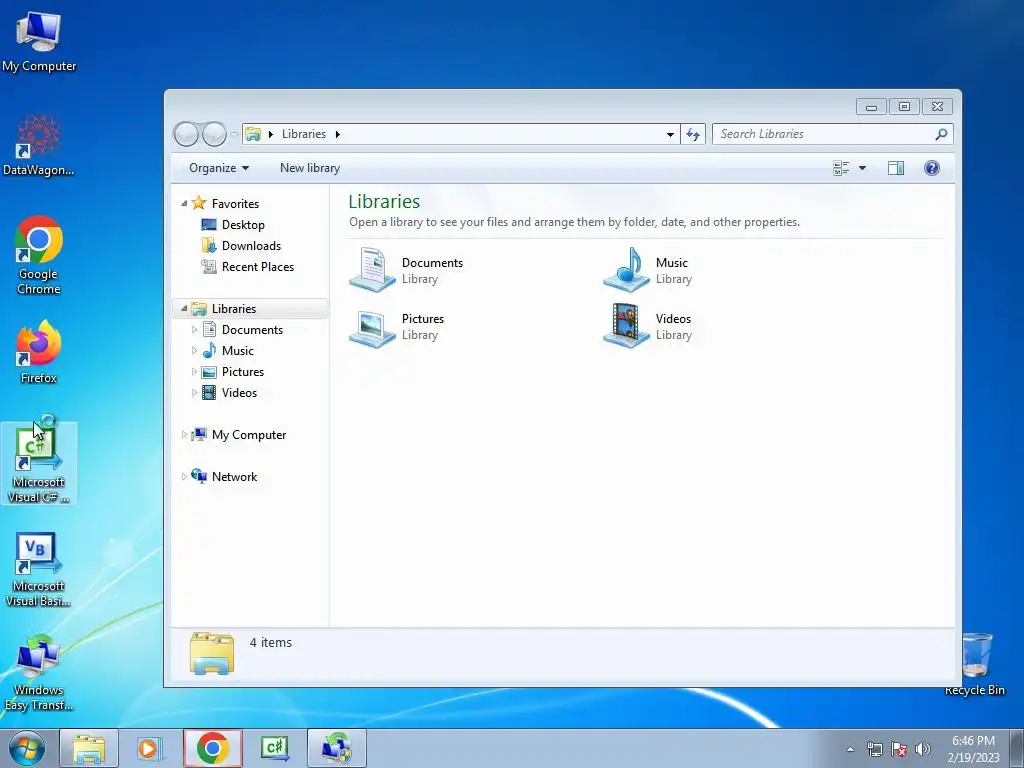This screenshot has width=1024, height=768.
Task: Click the search magnifier icon
Action: tap(941, 134)
